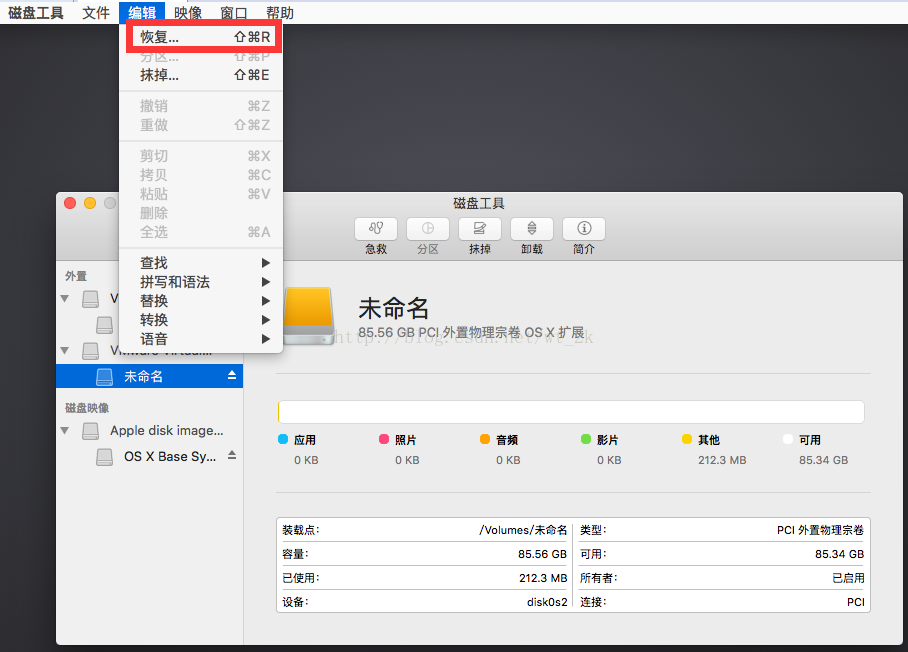This screenshot has height=652, width=908.
Task: Click the PCI 外置物理宗卷 type value
Action: [820, 530]
